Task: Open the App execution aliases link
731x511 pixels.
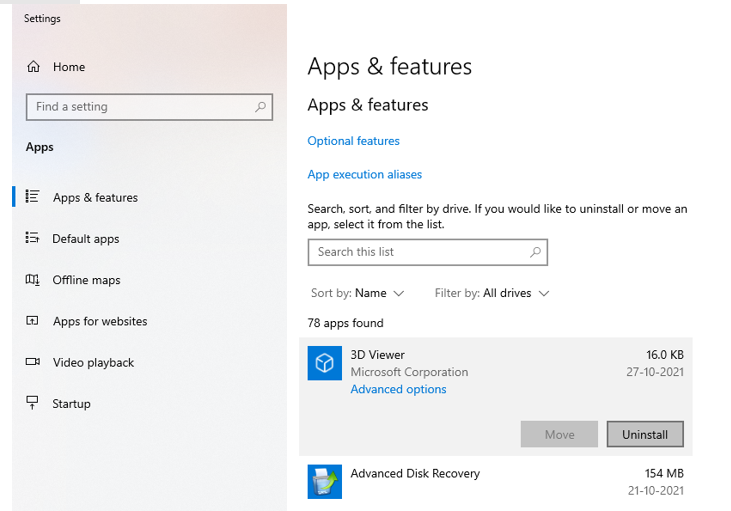Action: coord(365,174)
